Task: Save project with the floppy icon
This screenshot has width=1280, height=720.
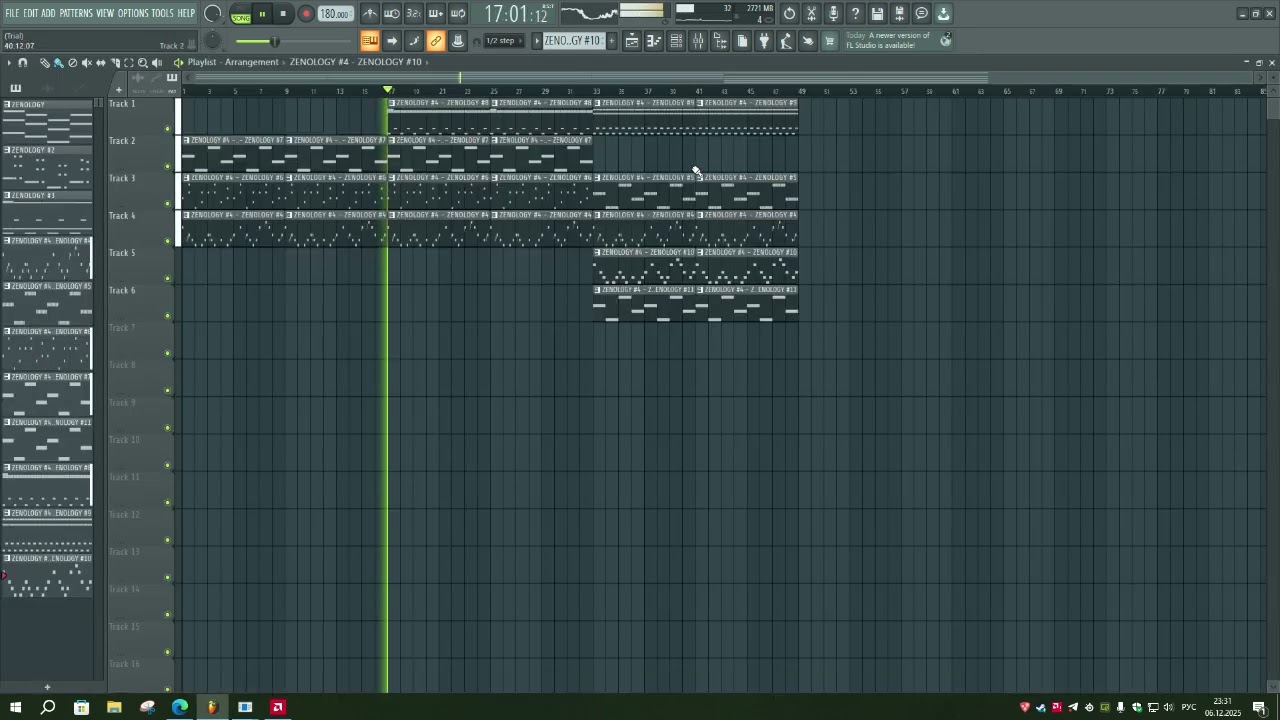Action: (x=877, y=14)
